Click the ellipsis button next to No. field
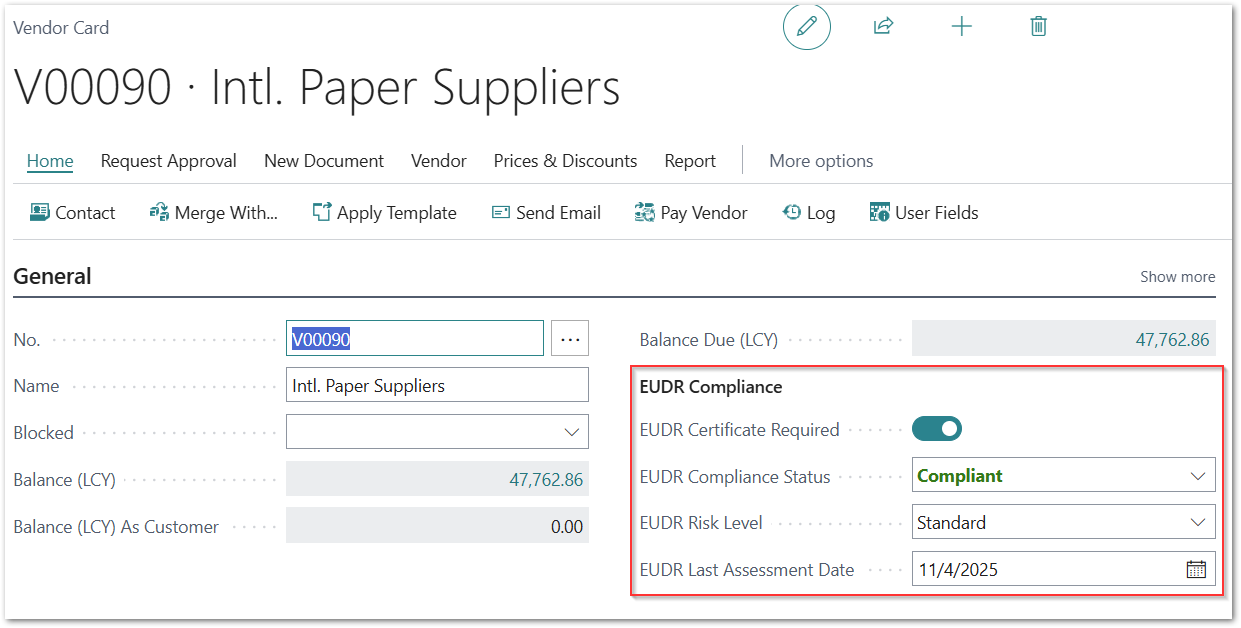The image size is (1241, 628). (x=570, y=339)
